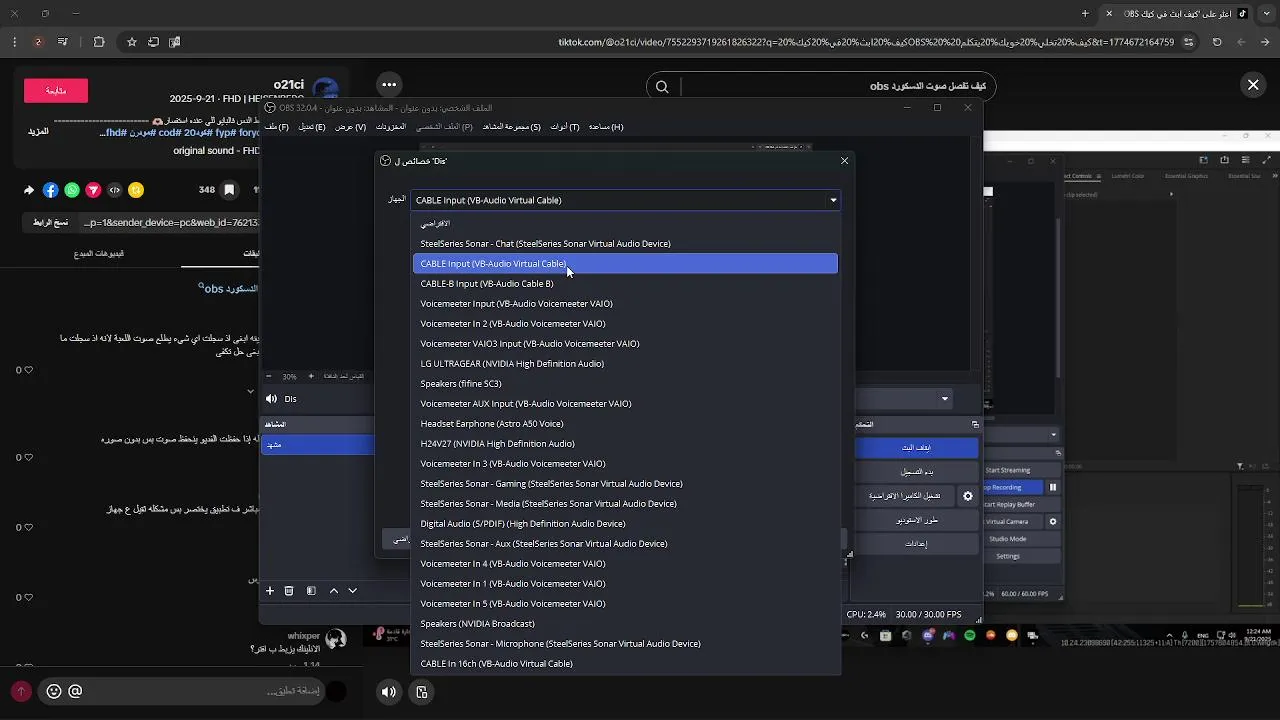The width and height of the screenshot is (1280, 720).
Task: Open the emoji picker in the comment box
Action: tap(54, 691)
